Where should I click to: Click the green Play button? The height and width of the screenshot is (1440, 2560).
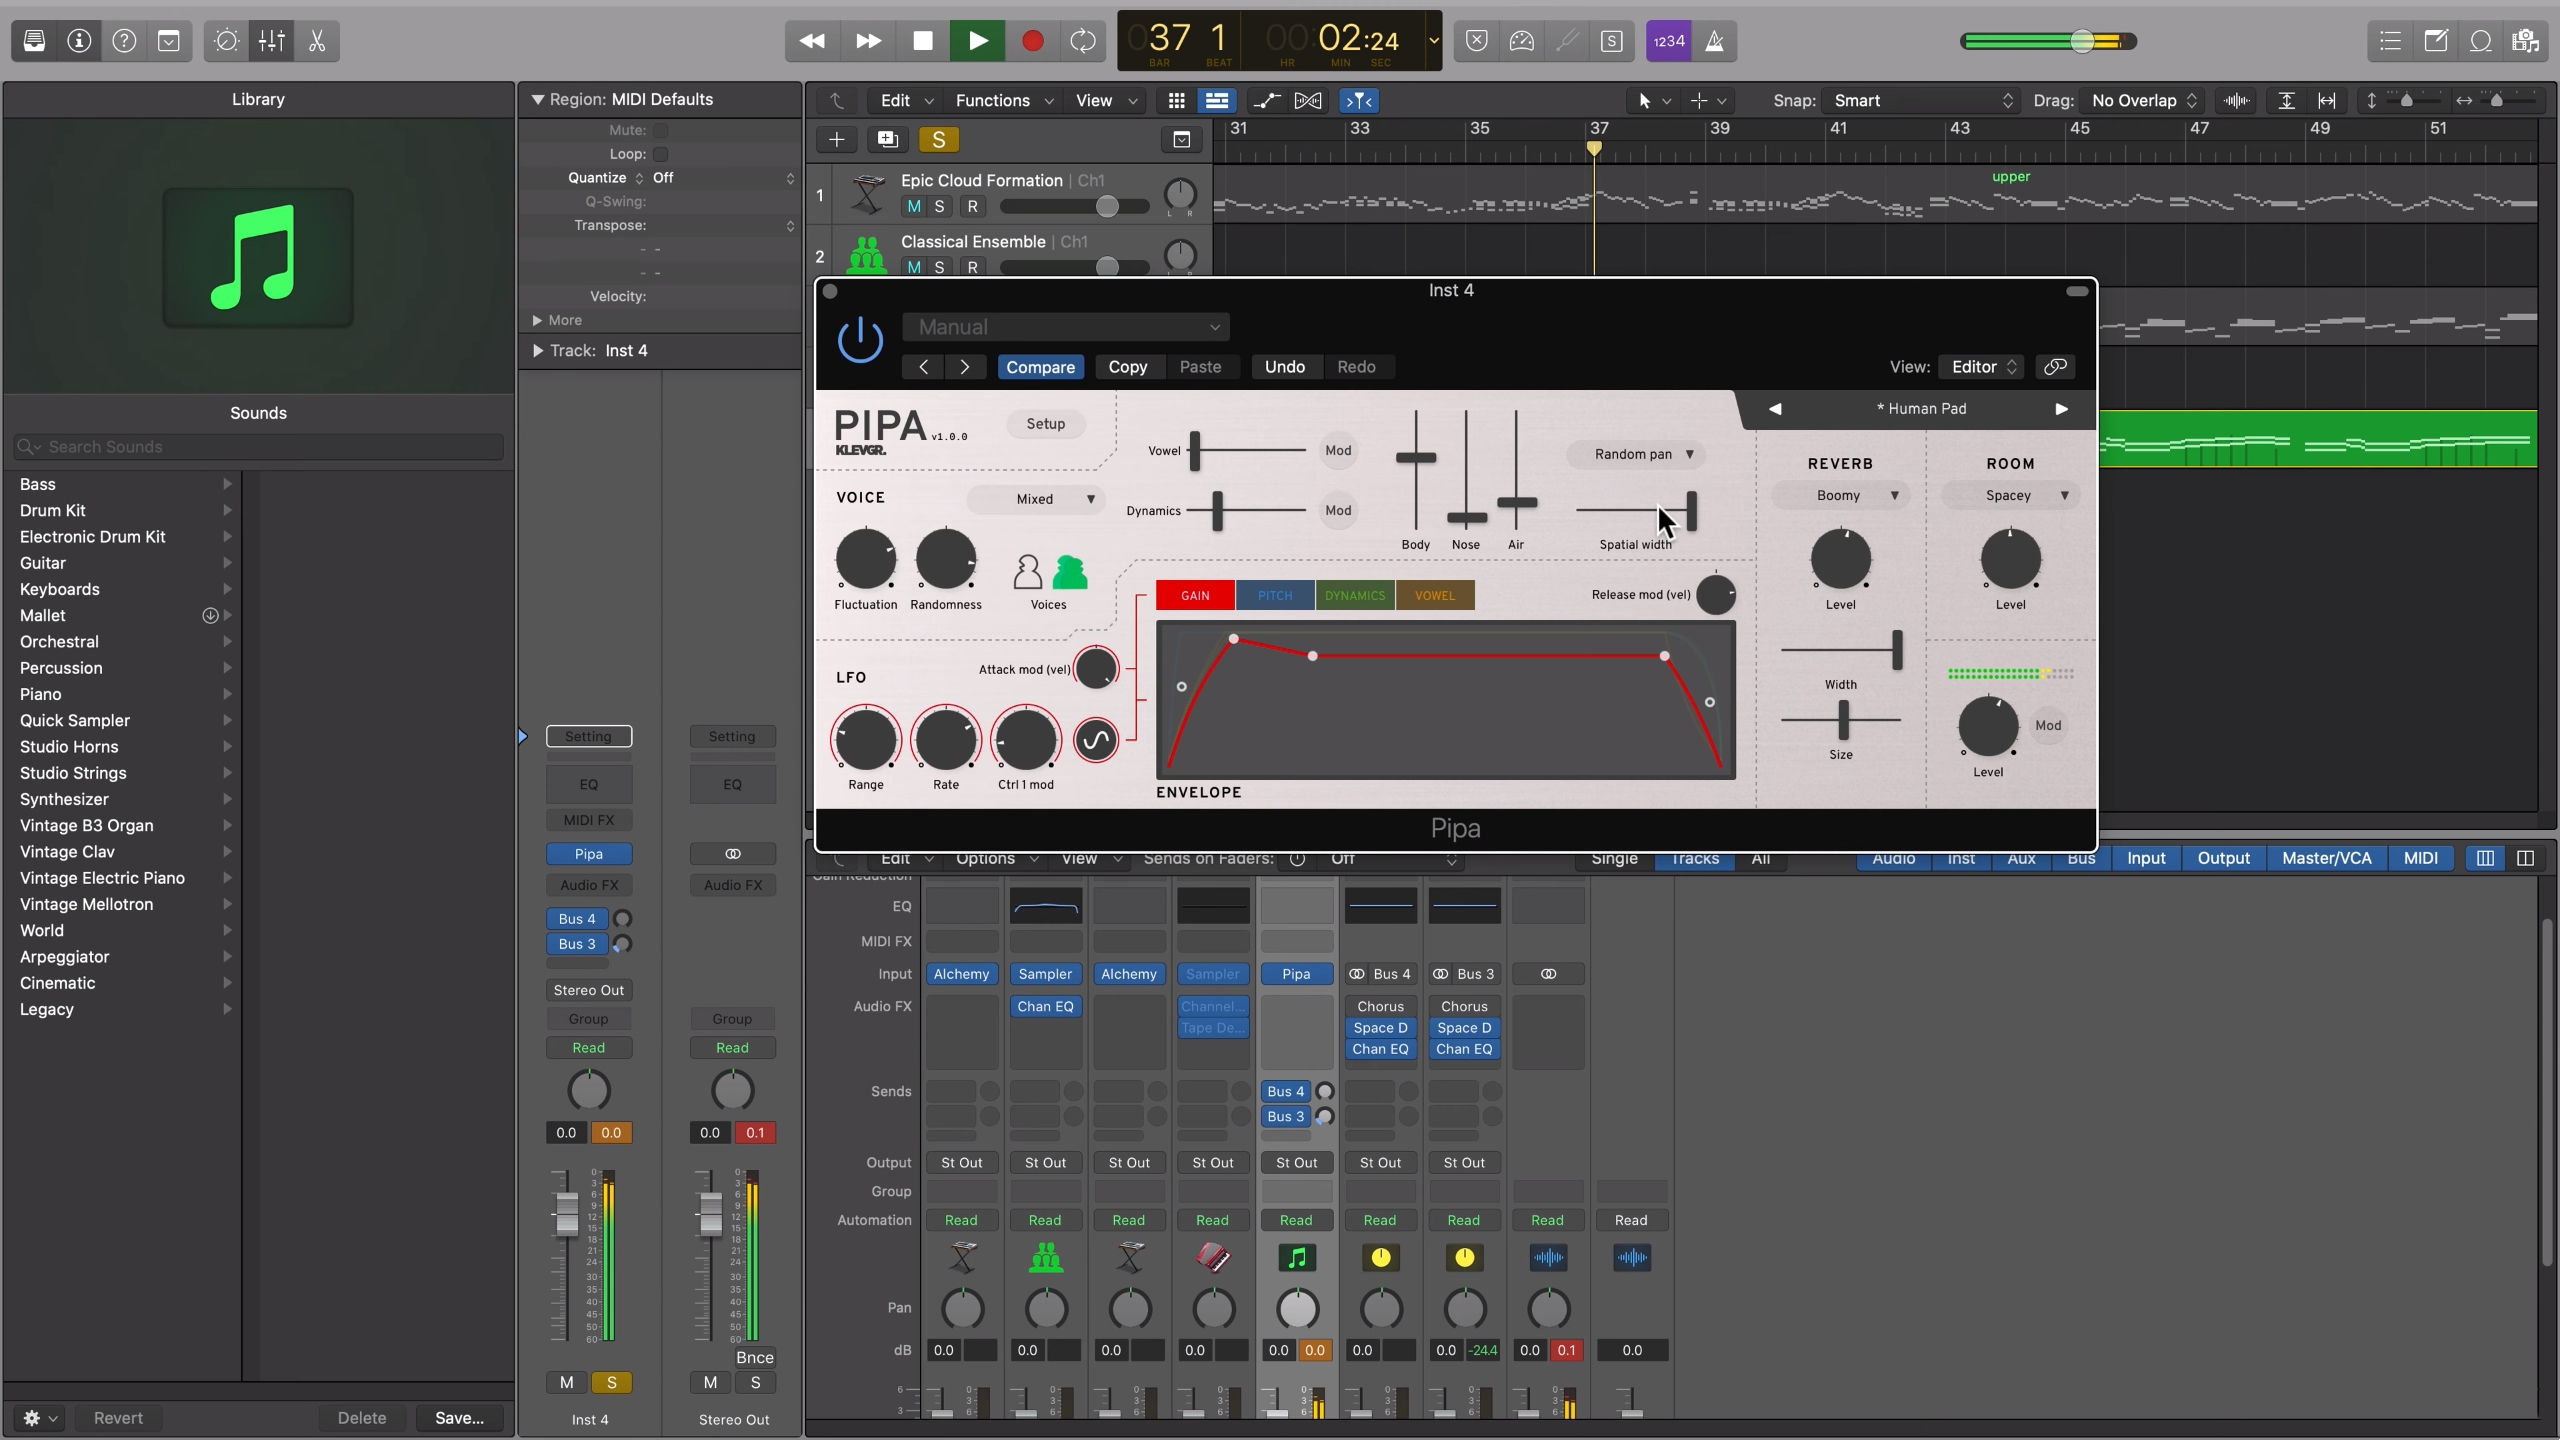(x=977, y=41)
